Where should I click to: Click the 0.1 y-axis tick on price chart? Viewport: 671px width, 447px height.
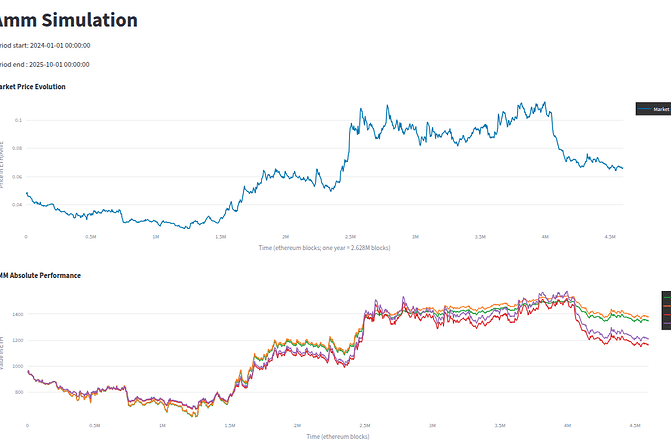tap(17, 120)
